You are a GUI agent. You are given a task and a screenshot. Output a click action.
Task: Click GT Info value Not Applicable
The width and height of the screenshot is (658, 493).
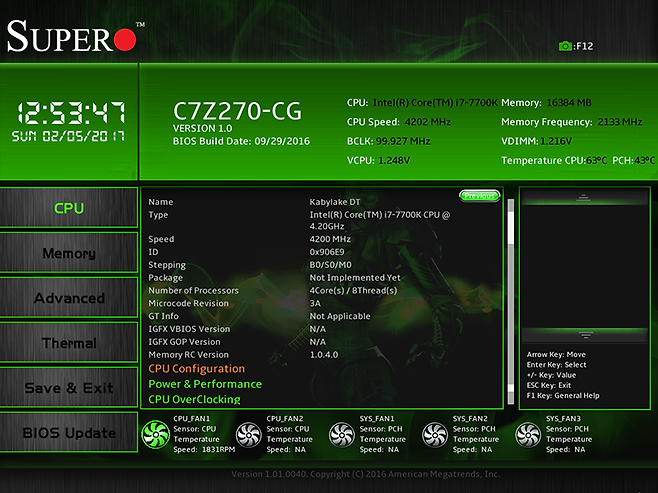click(x=339, y=316)
